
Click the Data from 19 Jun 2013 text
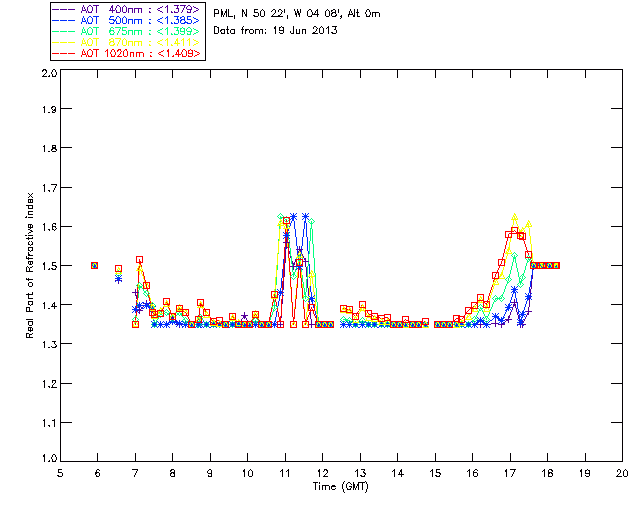[x=275, y=30]
